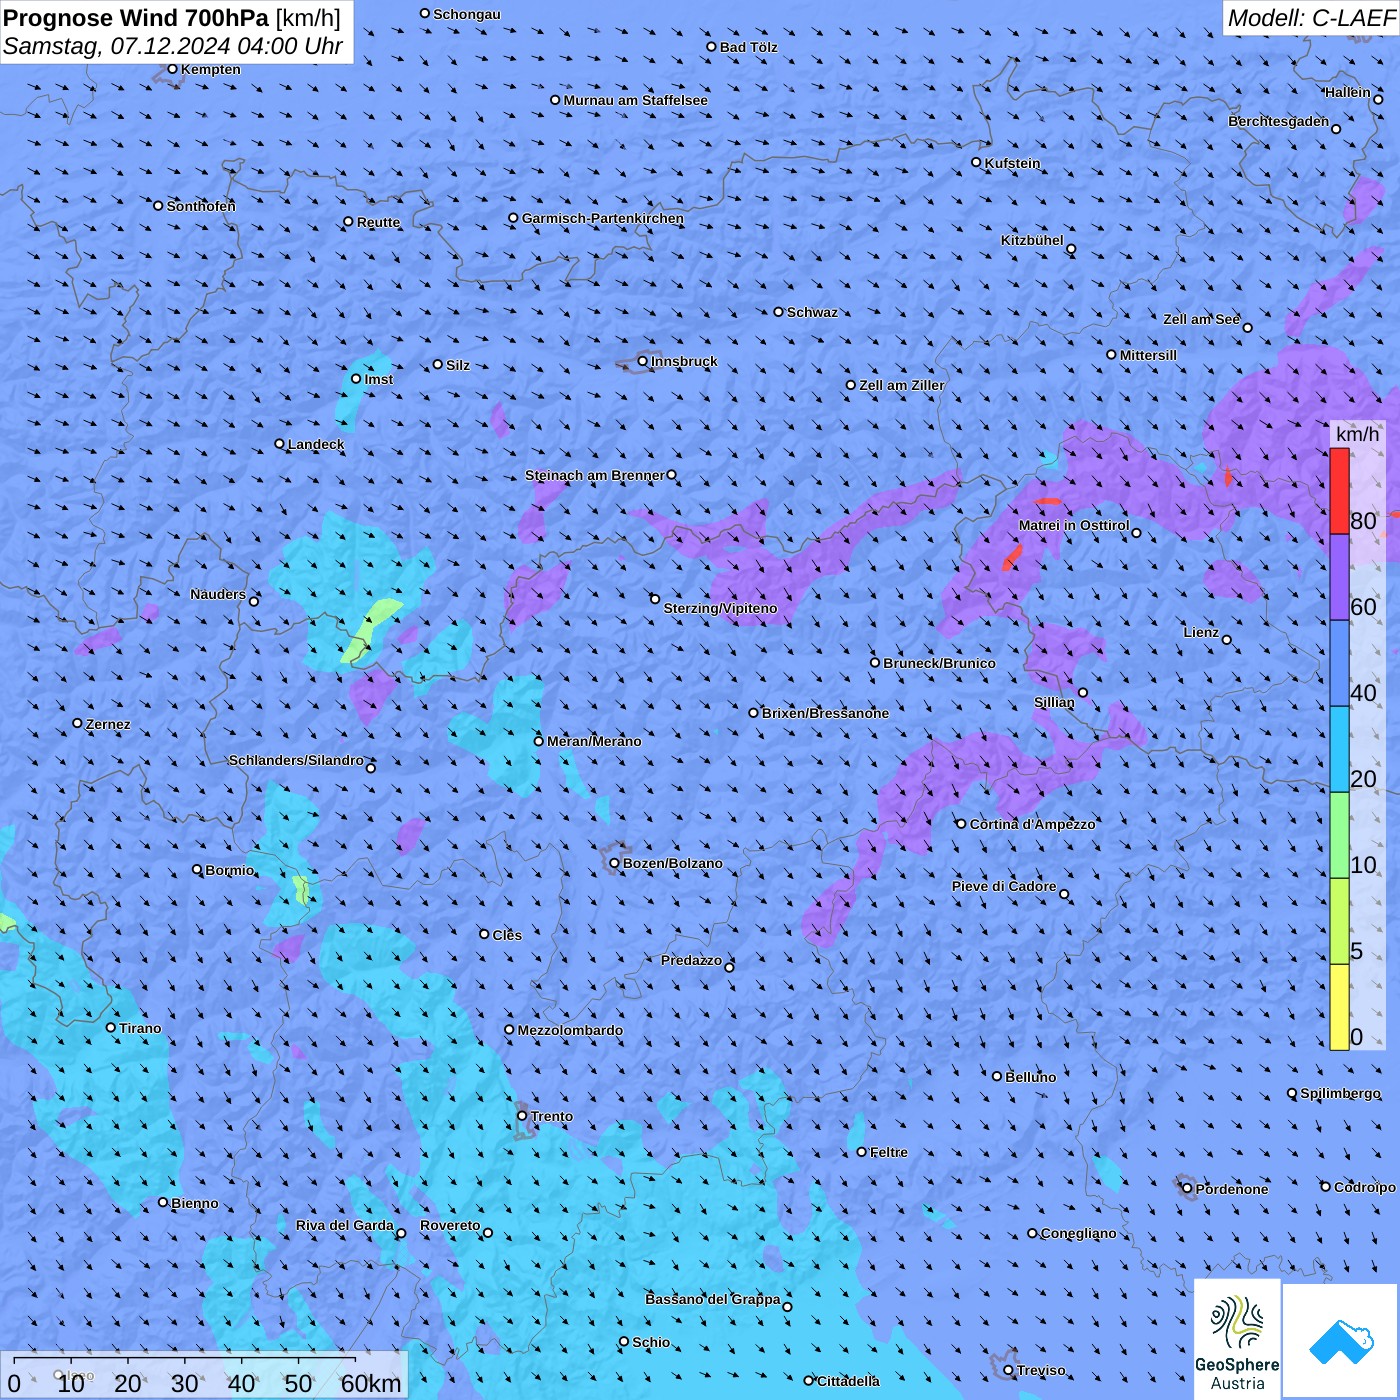This screenshot has width=1400, height=1400.
Task: Choose the green 10–20 km/h legend segment
Action: (1339, 836)
